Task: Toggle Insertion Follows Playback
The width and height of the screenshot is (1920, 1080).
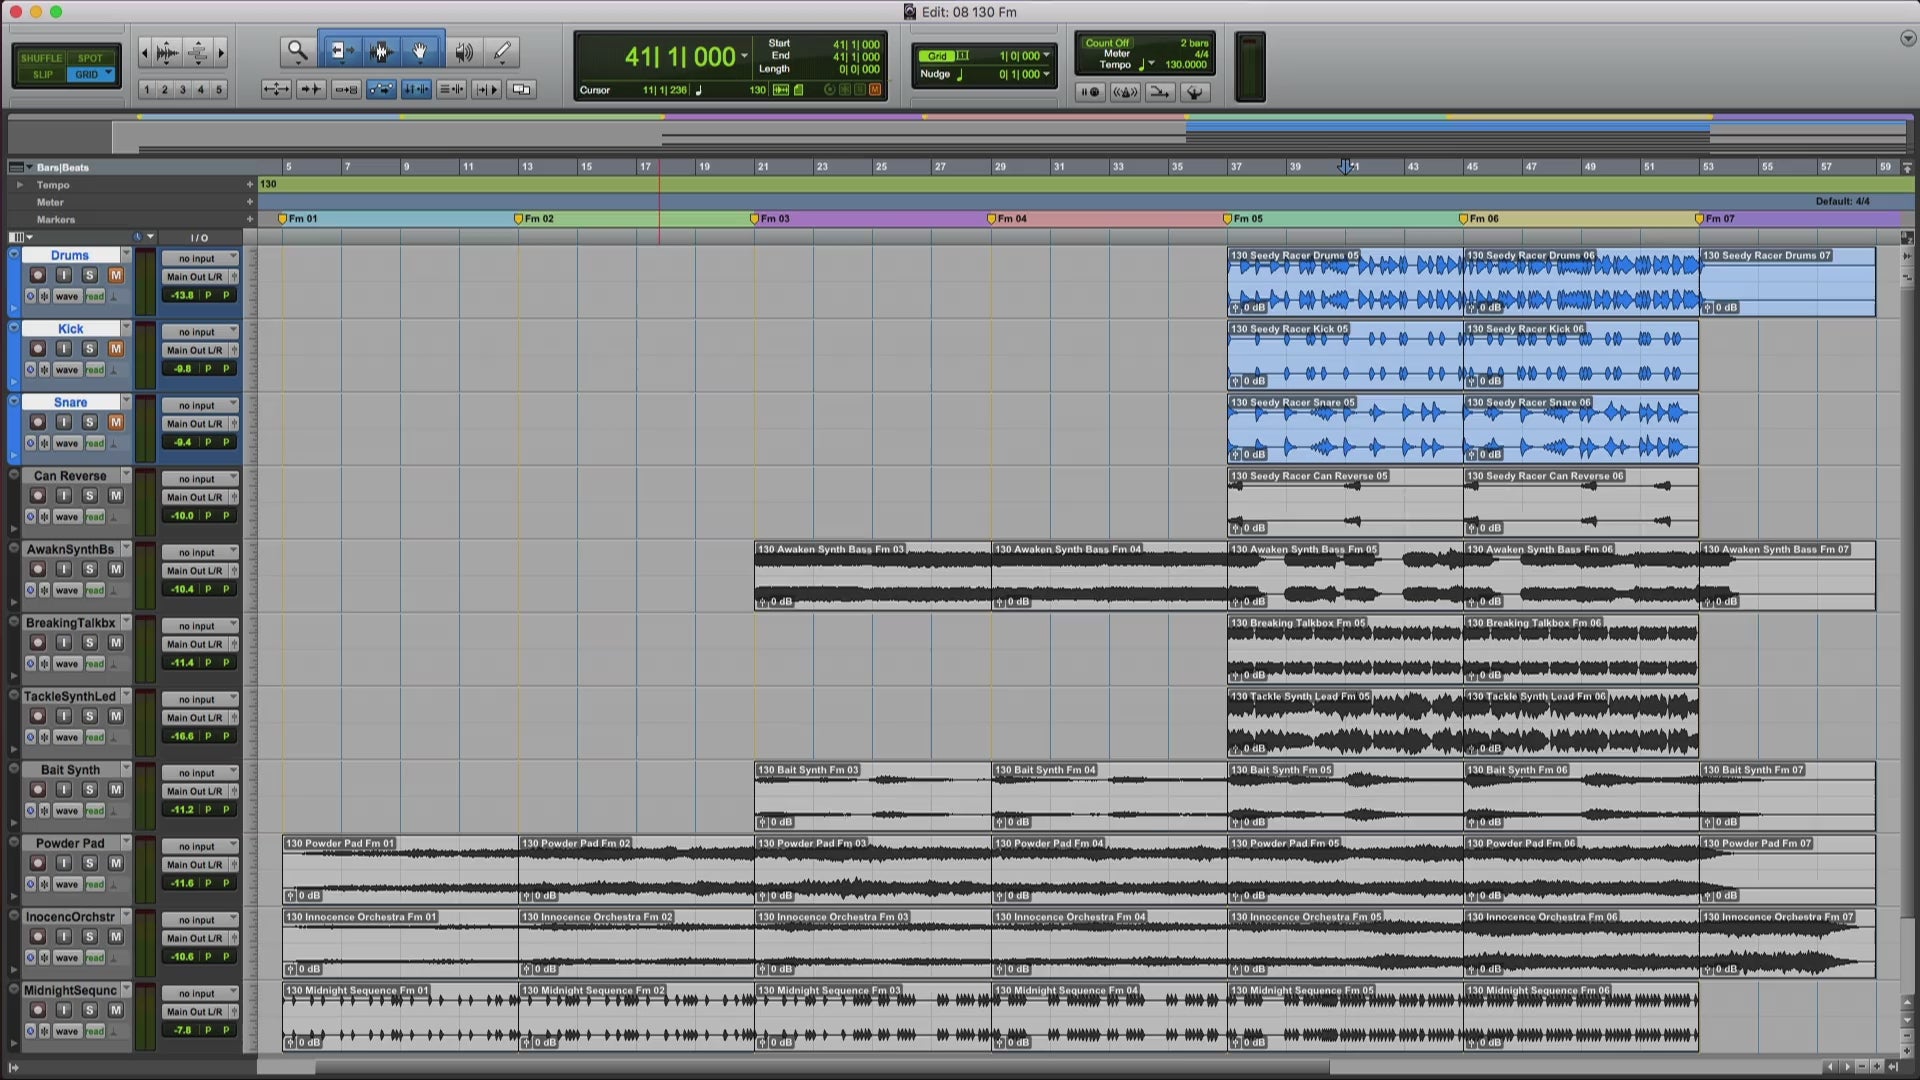Action: click(487, 90)
